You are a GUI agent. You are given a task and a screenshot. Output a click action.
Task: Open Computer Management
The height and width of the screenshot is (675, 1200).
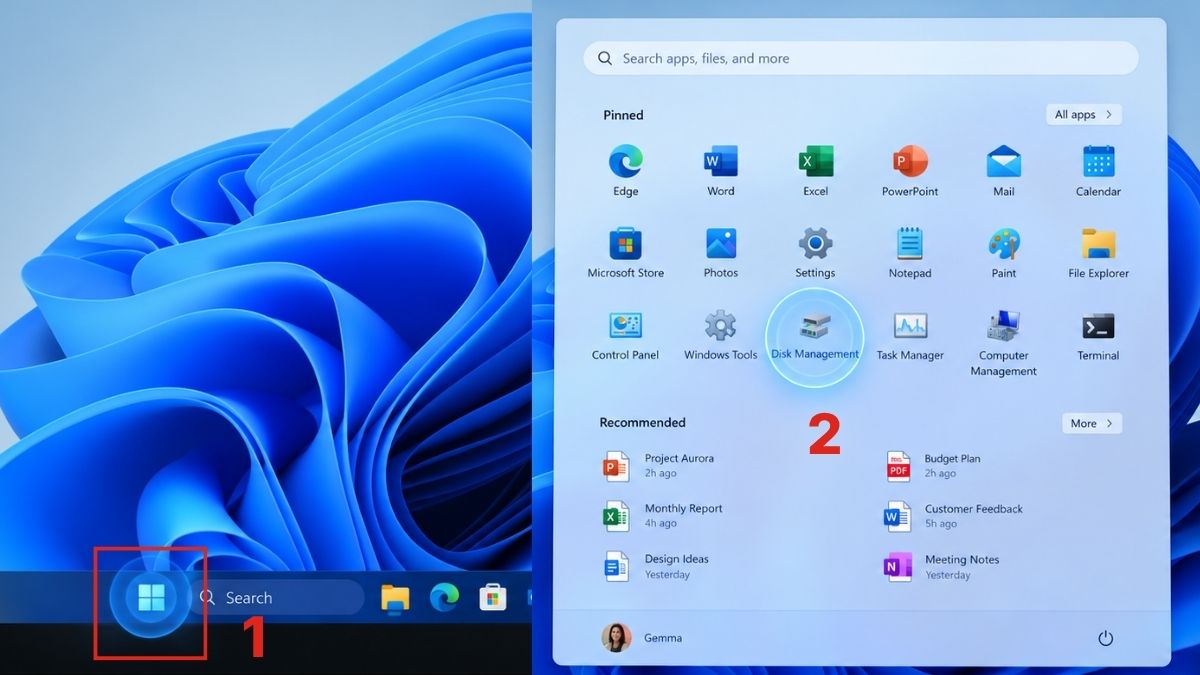[1004, 342]
